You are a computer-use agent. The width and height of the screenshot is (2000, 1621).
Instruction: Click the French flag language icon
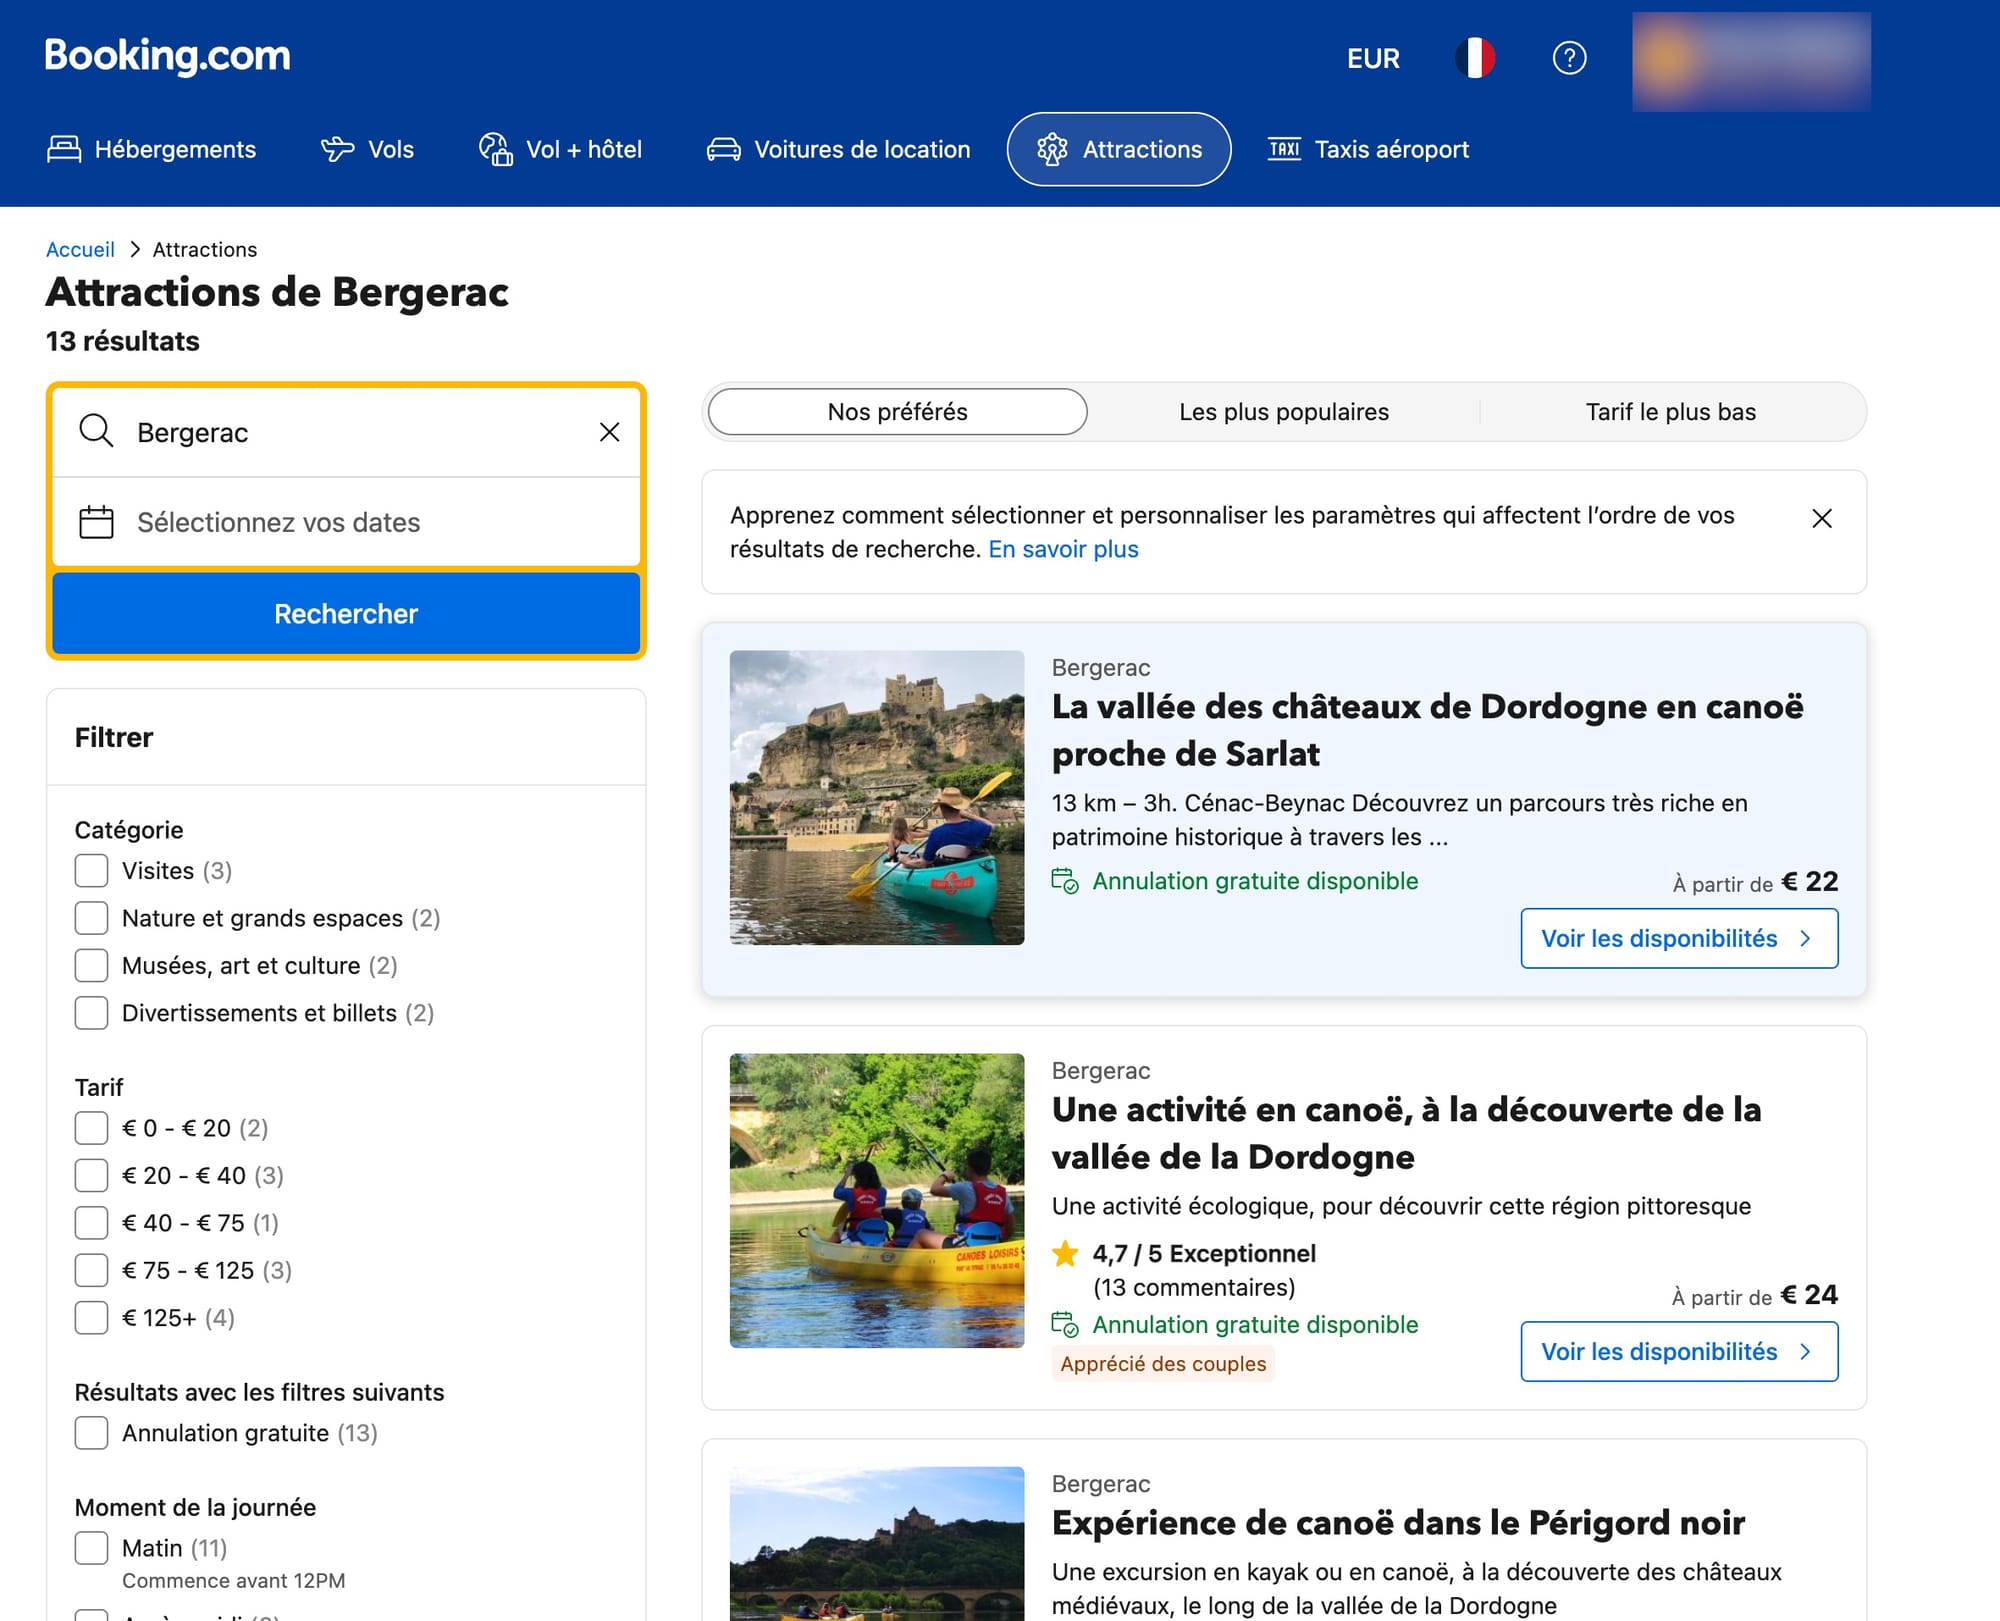pos(1474,58)
